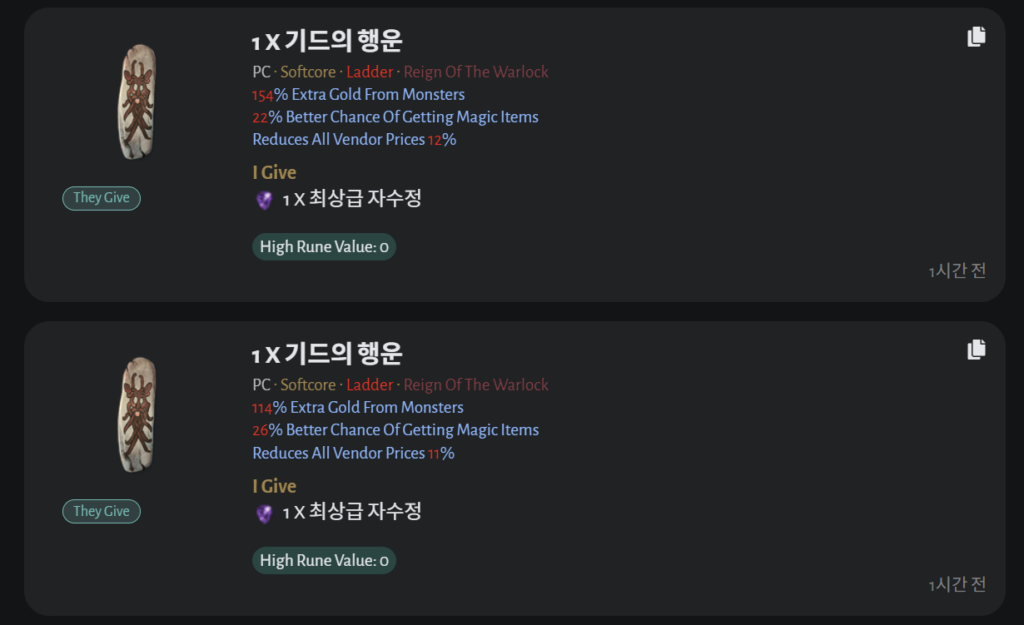Click the first listing's charm item image
This screenshot has width=1024, height=625.
pos(137,102)
